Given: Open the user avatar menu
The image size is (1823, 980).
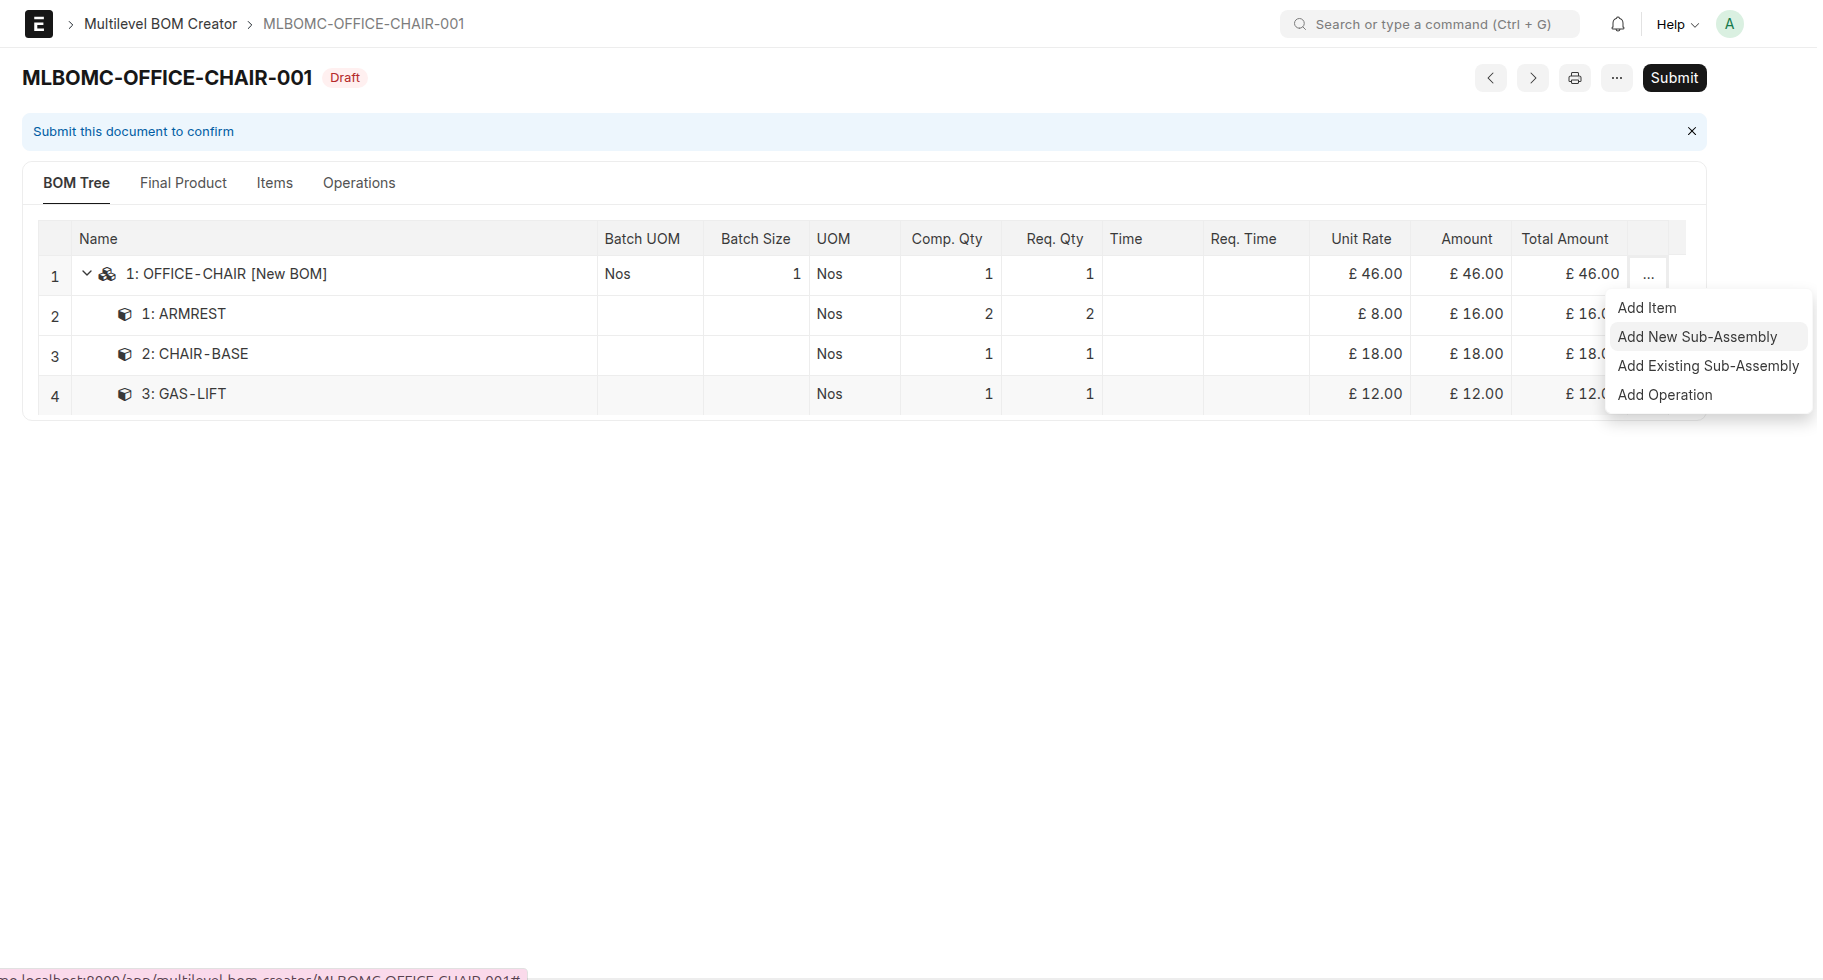Looking at the screenshot, I should (1730, 23).
